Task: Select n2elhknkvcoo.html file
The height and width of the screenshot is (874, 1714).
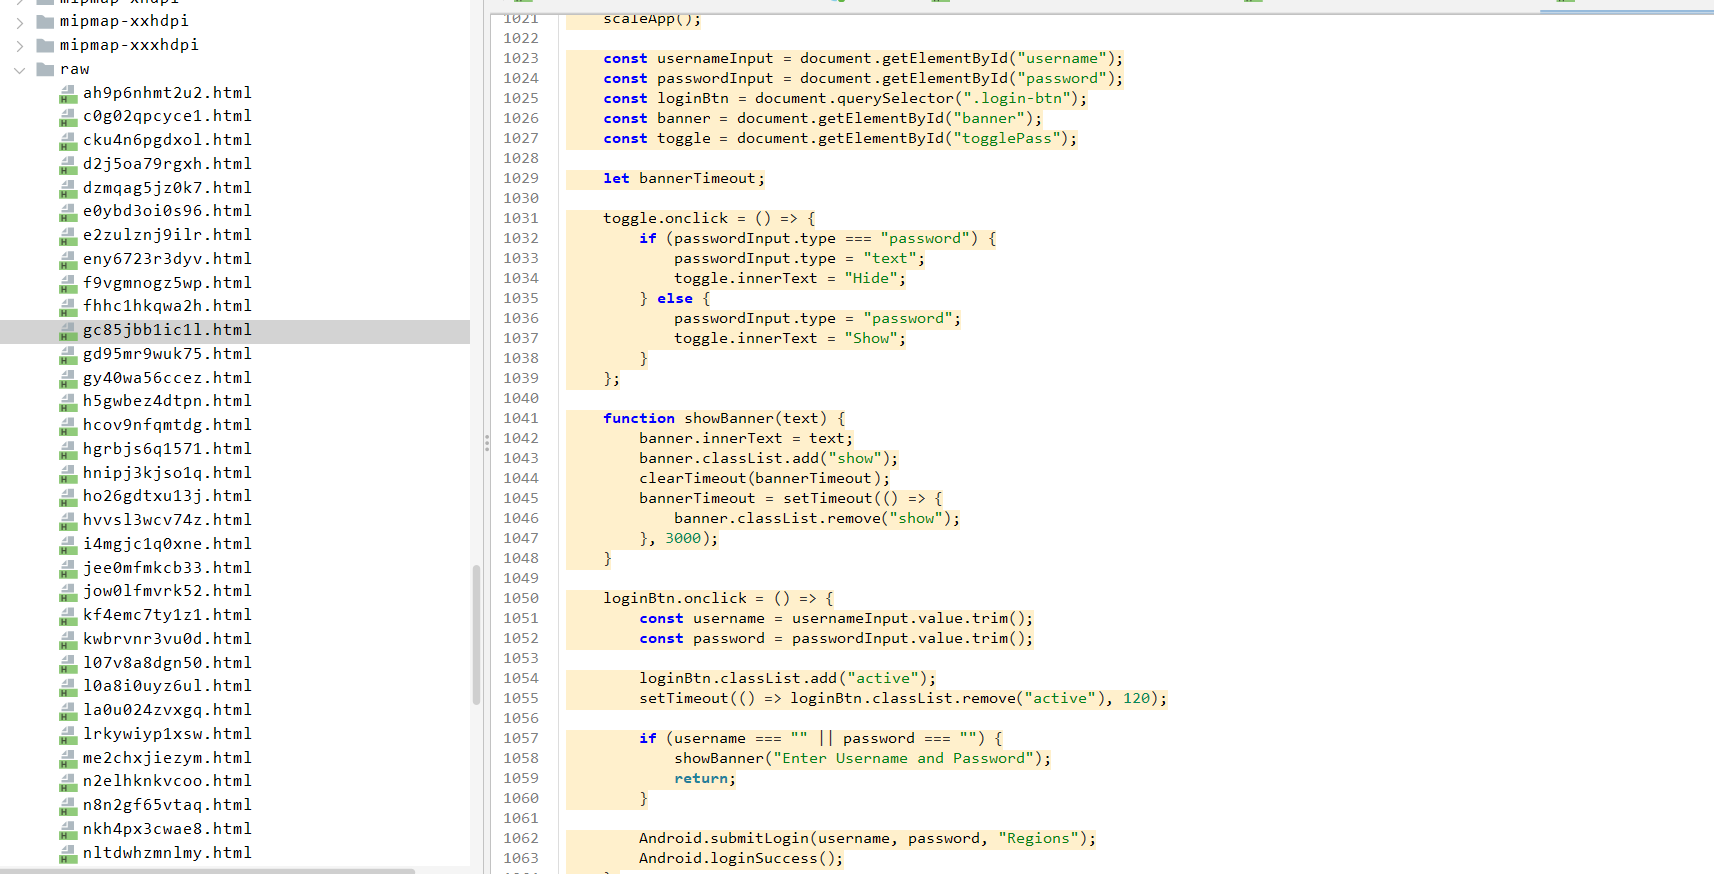Action: pos(167,781)
